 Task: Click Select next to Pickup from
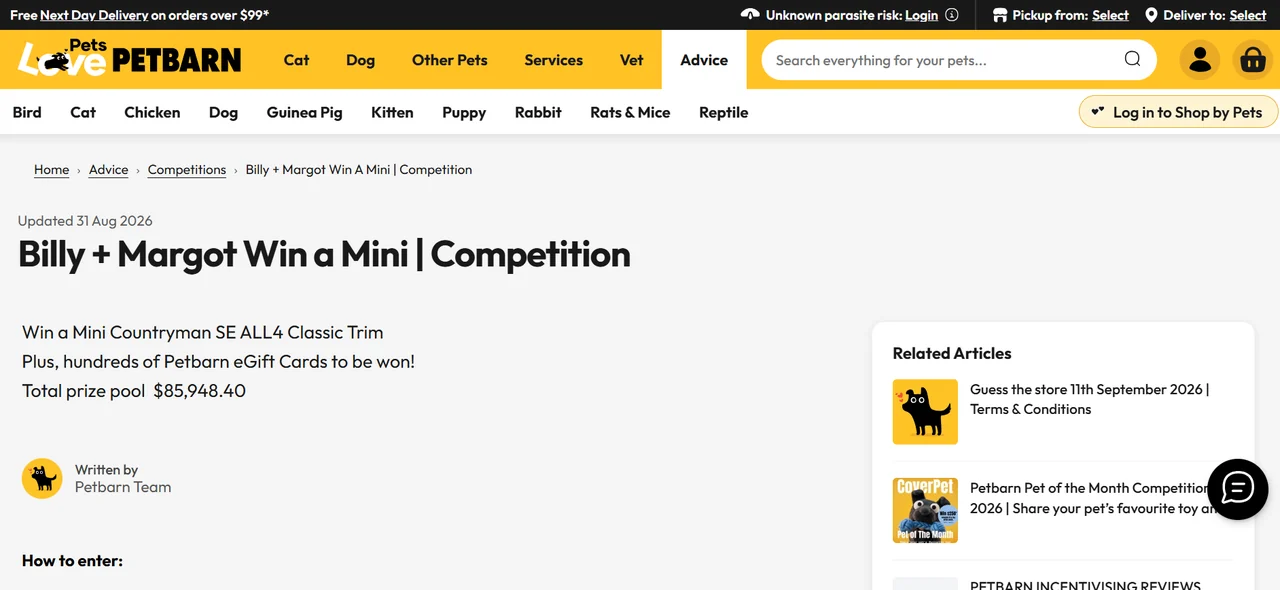coord(1110,15)
